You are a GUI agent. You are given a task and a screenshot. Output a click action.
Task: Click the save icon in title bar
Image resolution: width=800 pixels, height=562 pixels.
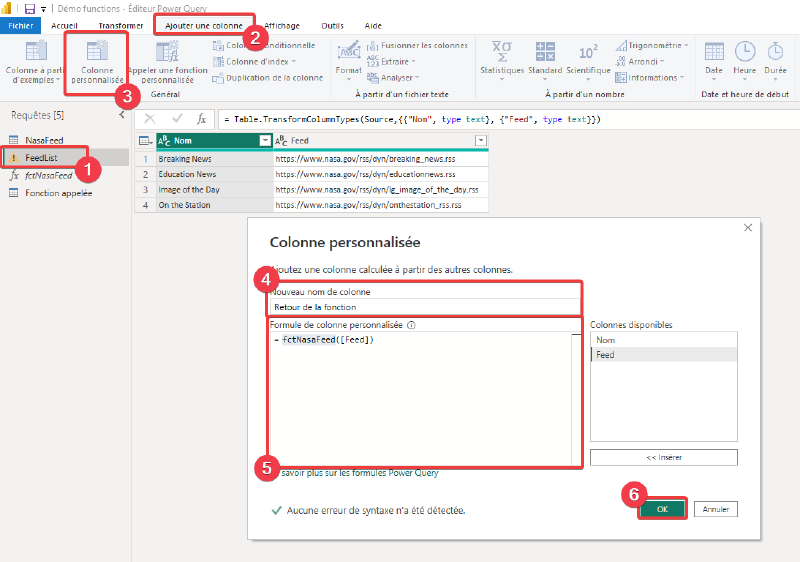30,9
